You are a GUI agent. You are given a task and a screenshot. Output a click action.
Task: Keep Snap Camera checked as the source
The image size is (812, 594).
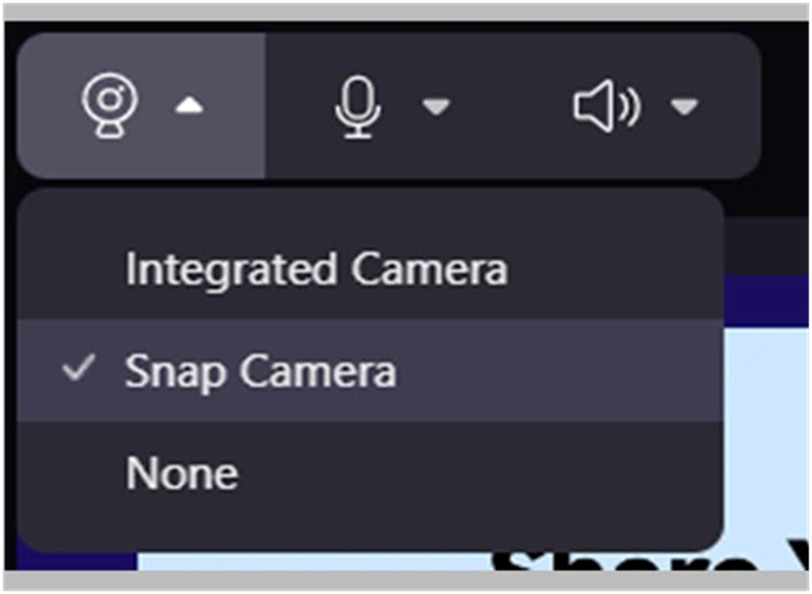(x=260, y=371)
